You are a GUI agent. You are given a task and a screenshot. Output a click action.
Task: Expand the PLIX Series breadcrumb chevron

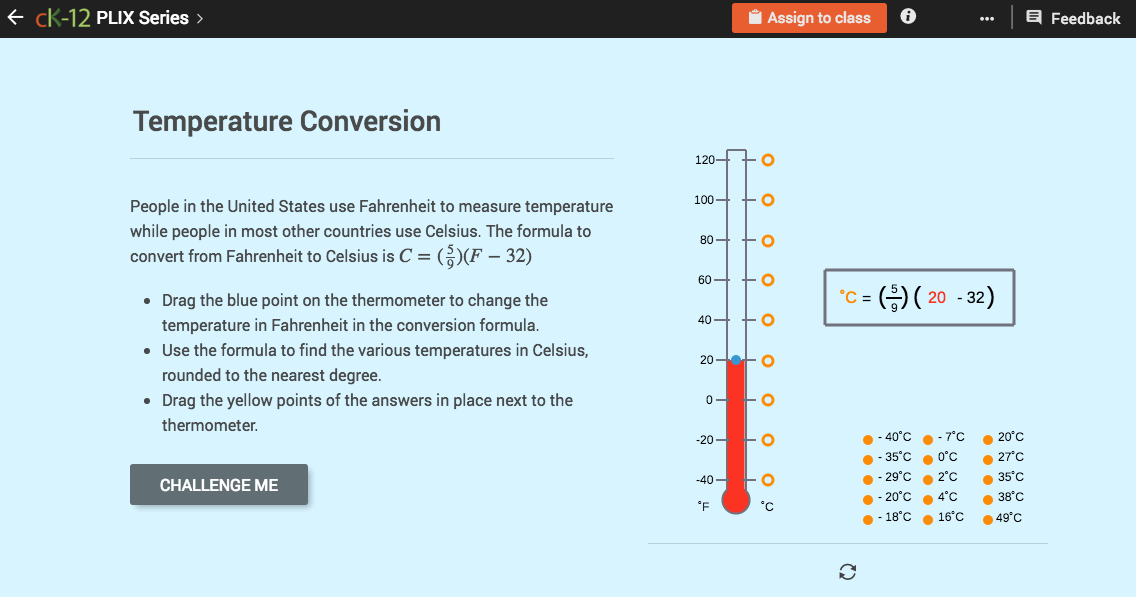pos(197,17)
